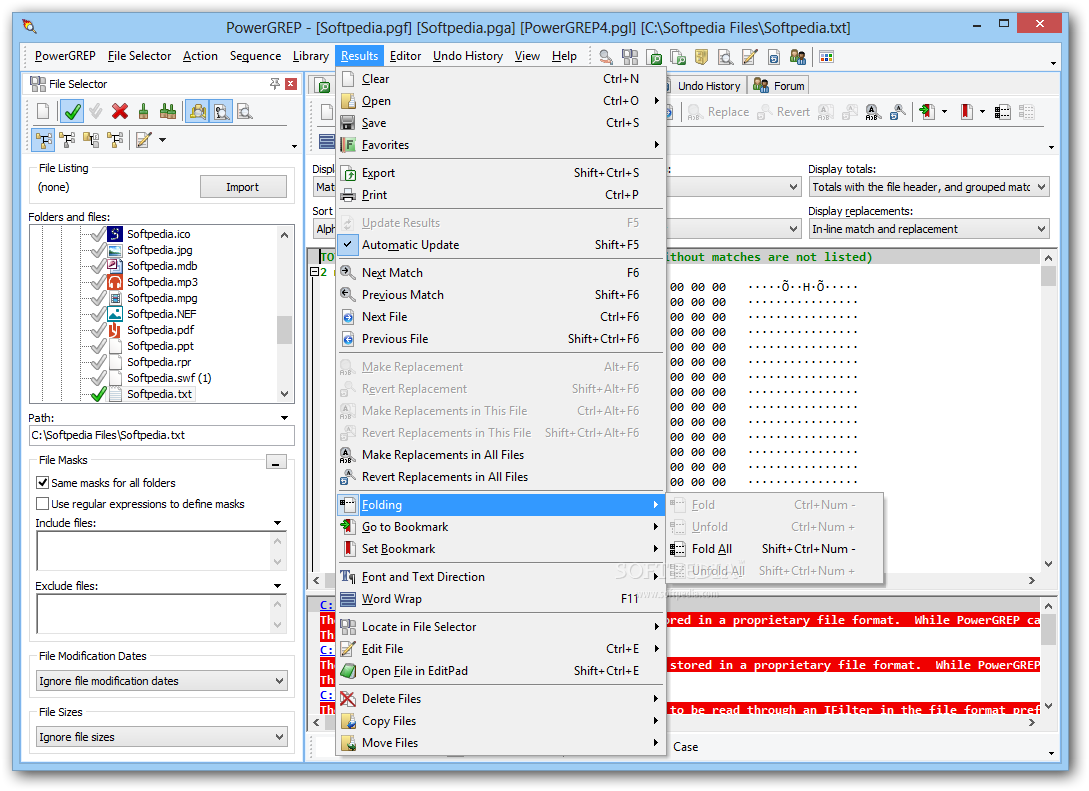Click Revert Replacements in All Files toolbar icon
This screenshot has width=1089, height=791.
pos(897,112)
